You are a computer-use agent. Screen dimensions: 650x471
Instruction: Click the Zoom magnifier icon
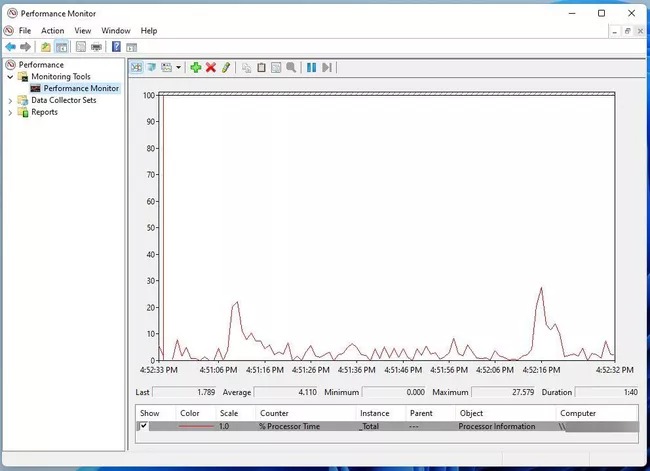pos(291,67)
